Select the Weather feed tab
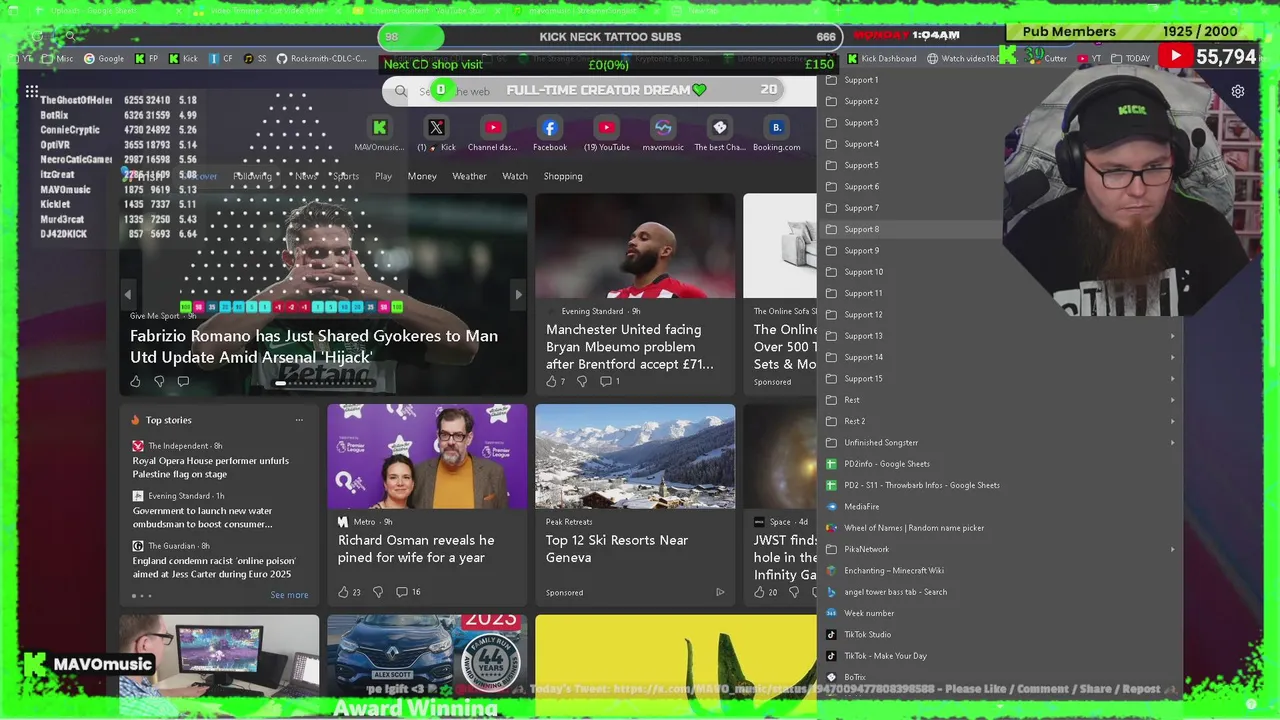Viewport: 1280px width, 720px height. (469, 176)
